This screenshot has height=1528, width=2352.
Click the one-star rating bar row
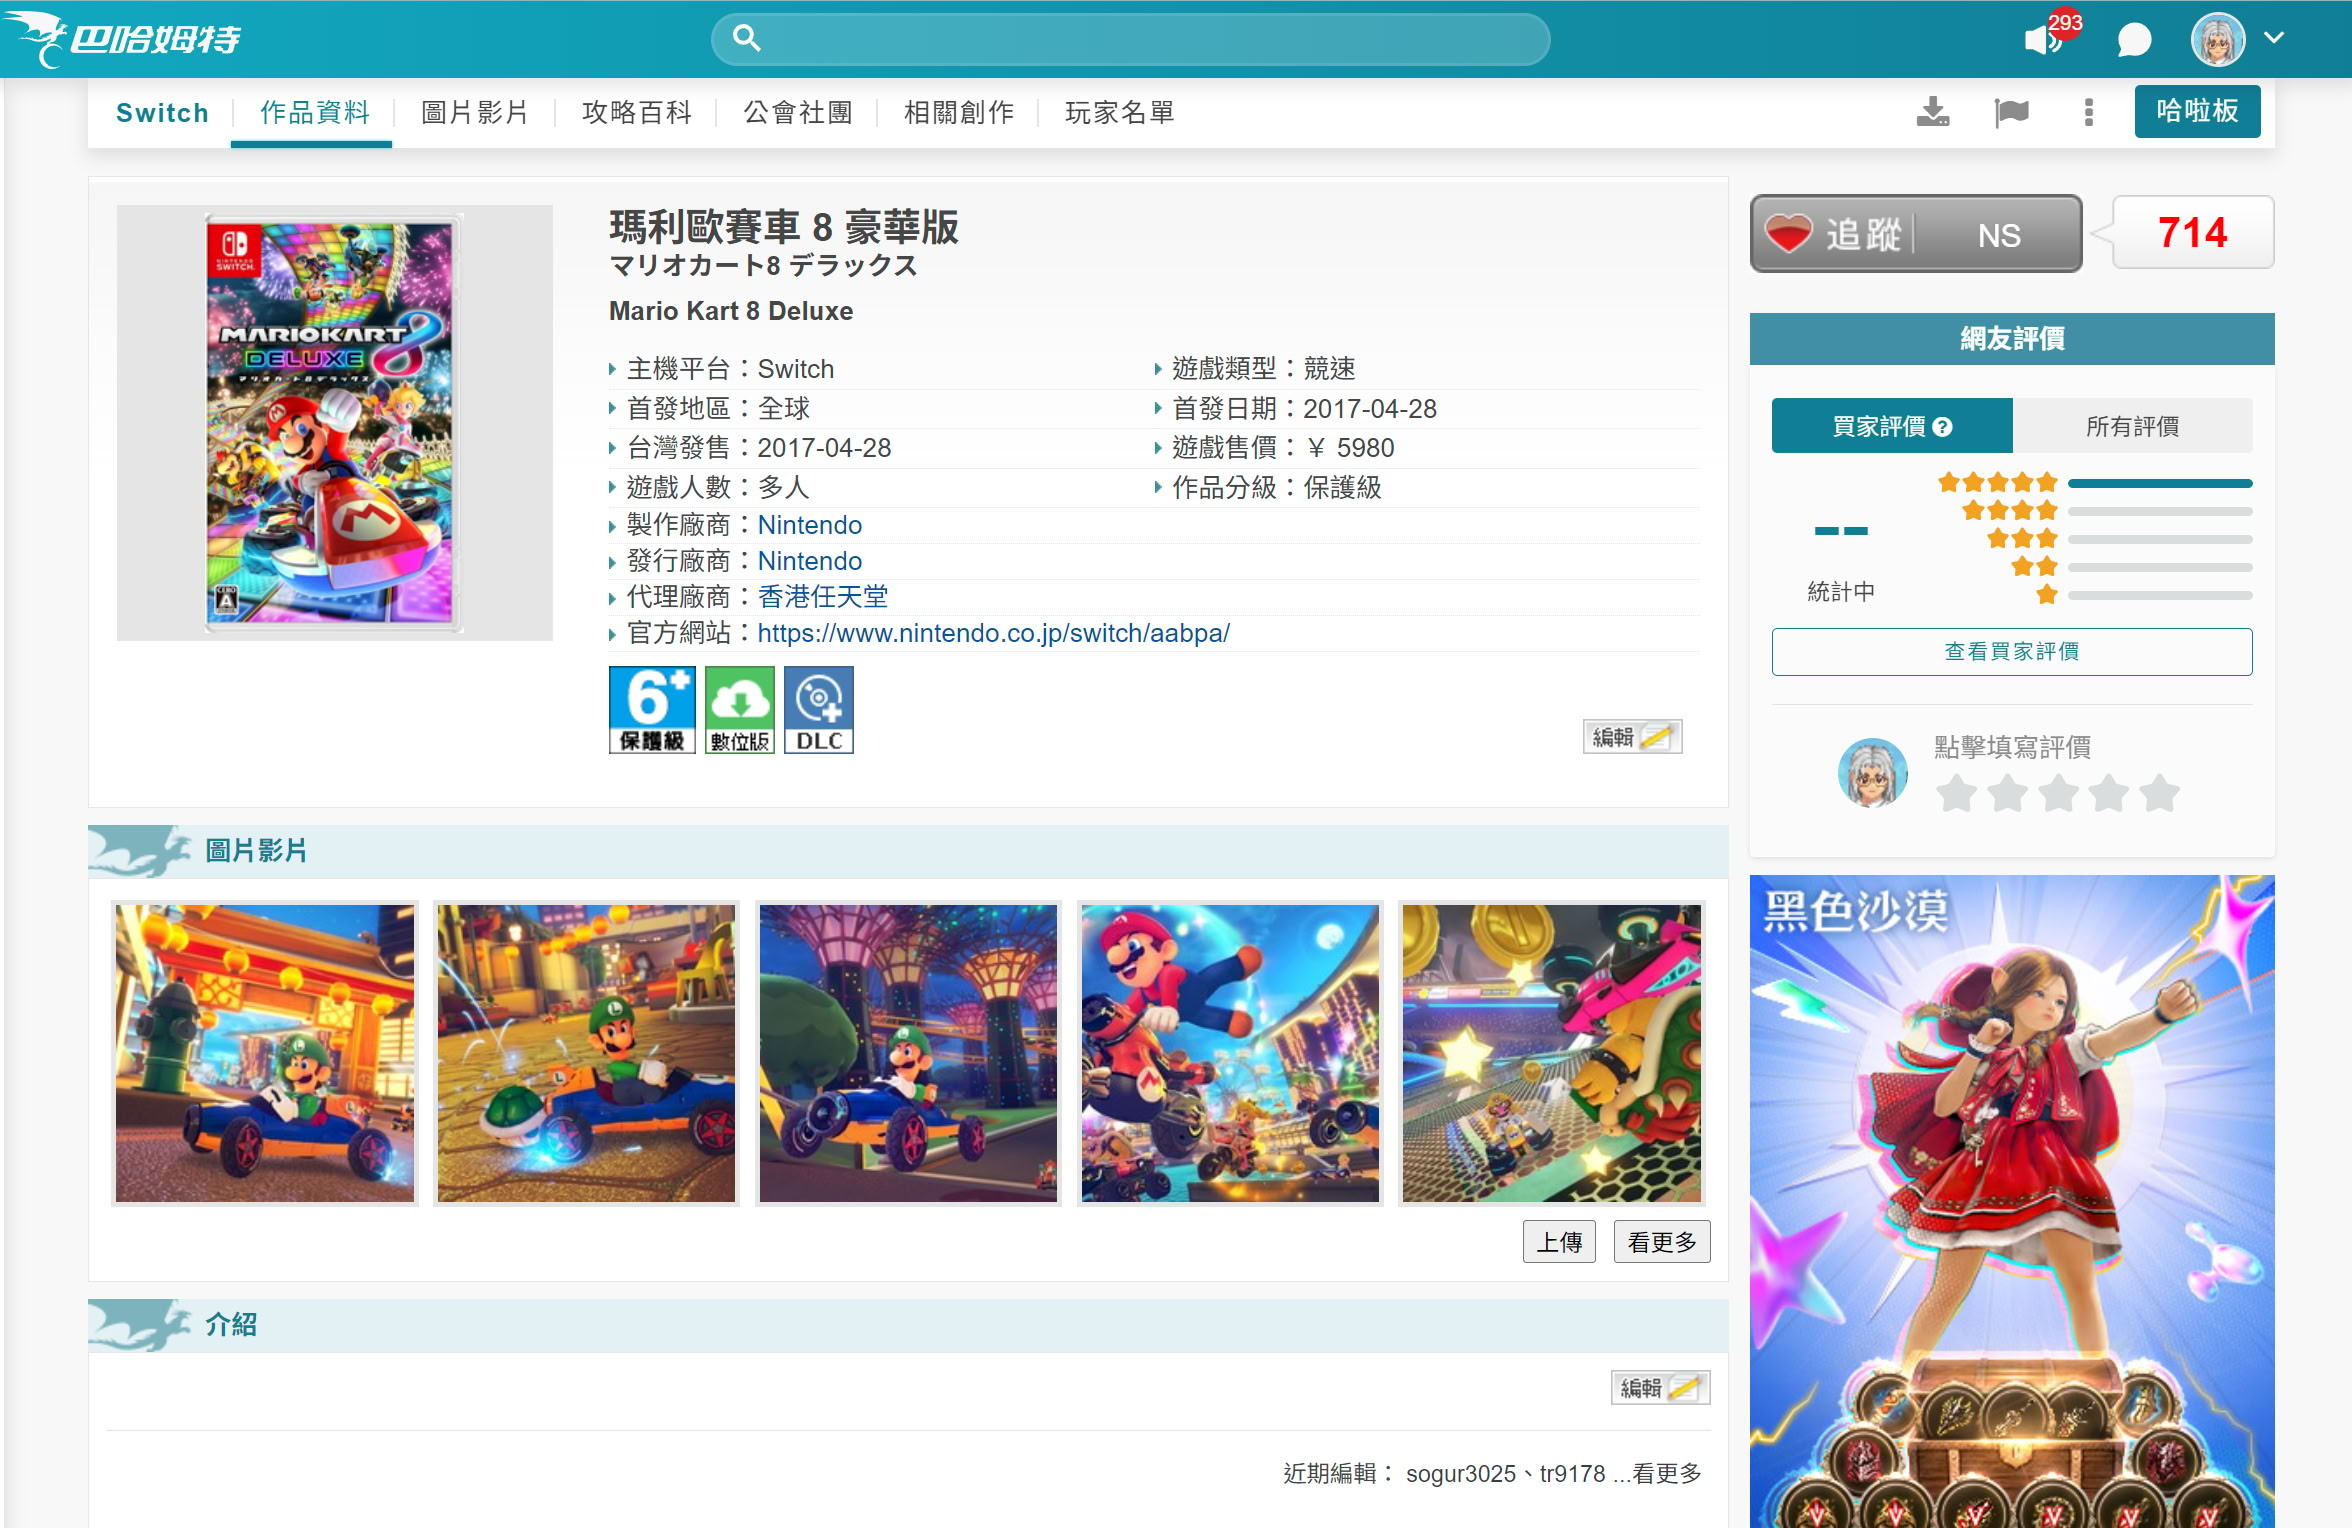pos(2144,595)
